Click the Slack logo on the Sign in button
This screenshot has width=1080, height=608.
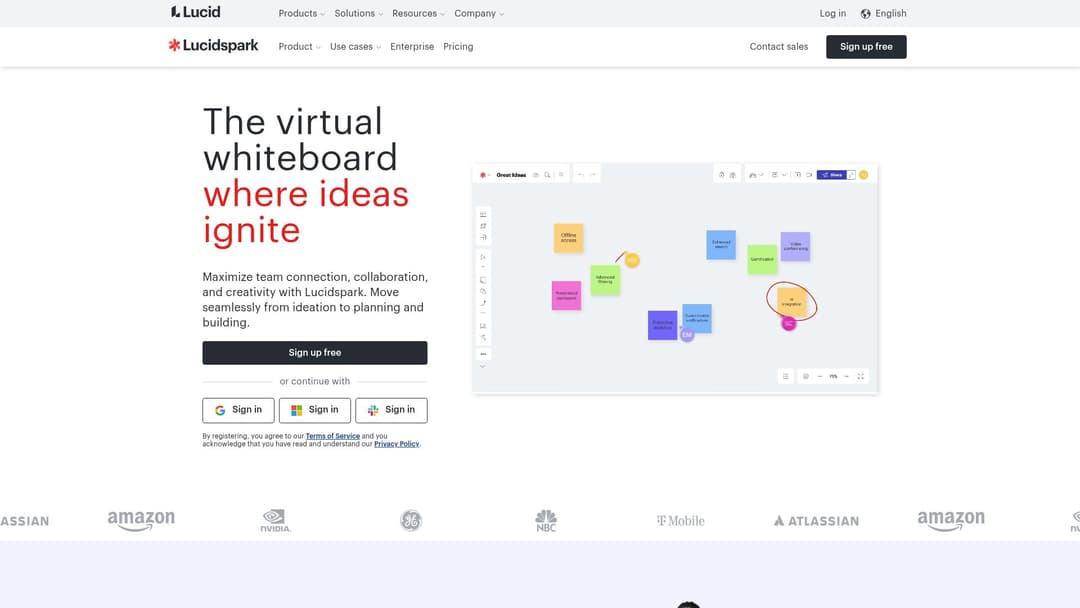click(x=373, y=410)
